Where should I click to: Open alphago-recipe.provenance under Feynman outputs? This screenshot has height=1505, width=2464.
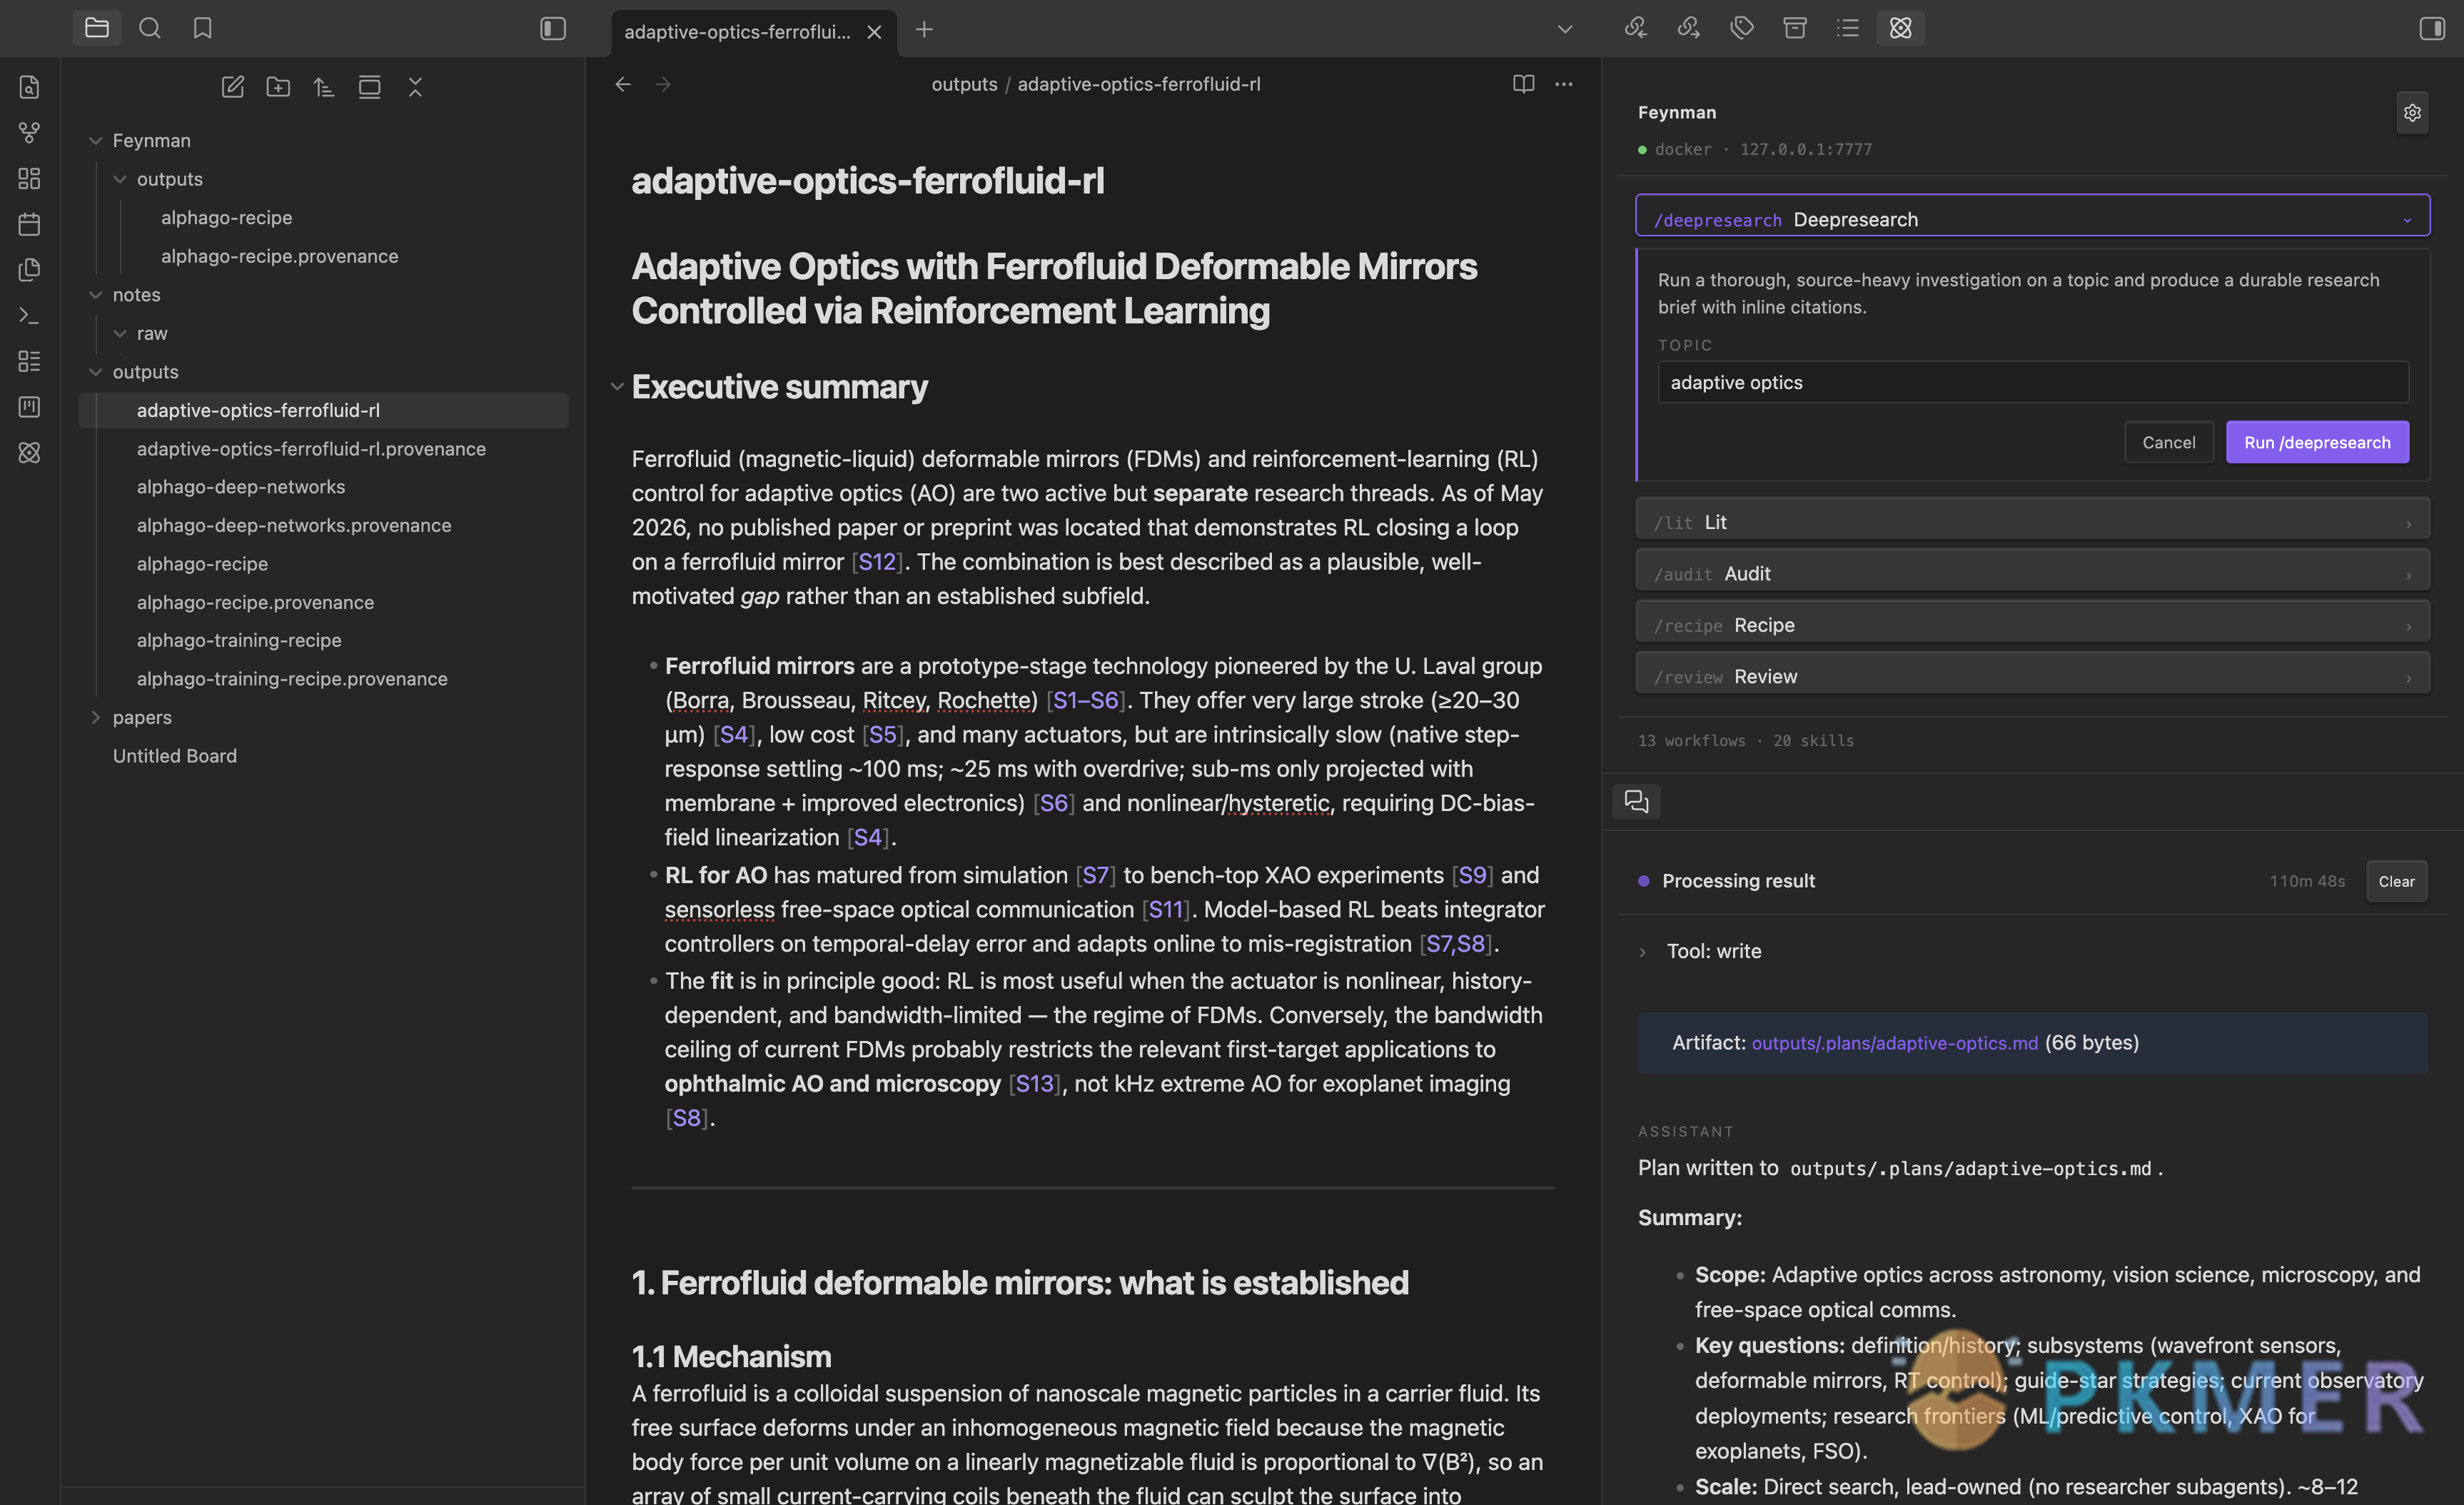click(280, 256)
